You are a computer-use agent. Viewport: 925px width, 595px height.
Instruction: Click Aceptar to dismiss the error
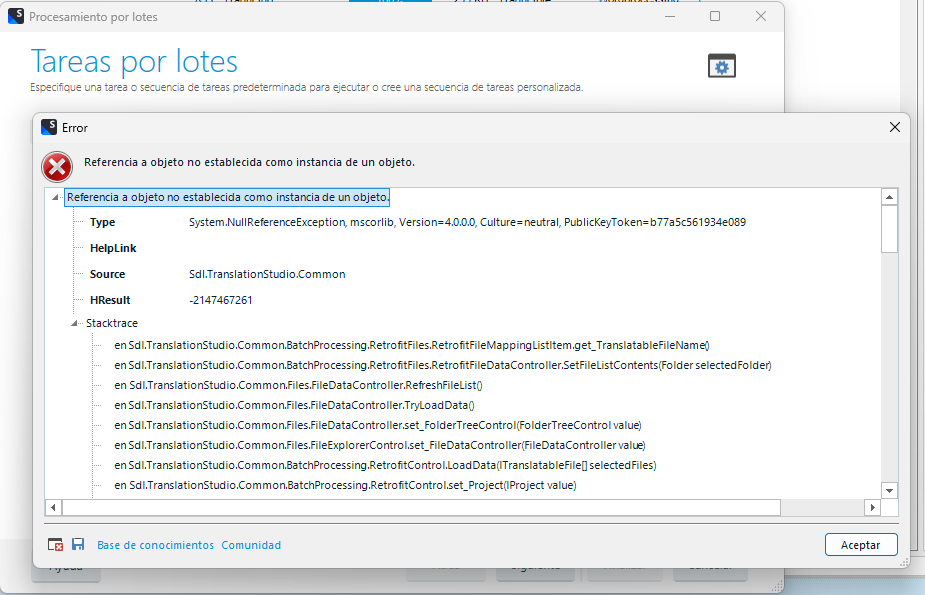coord(861,545)
